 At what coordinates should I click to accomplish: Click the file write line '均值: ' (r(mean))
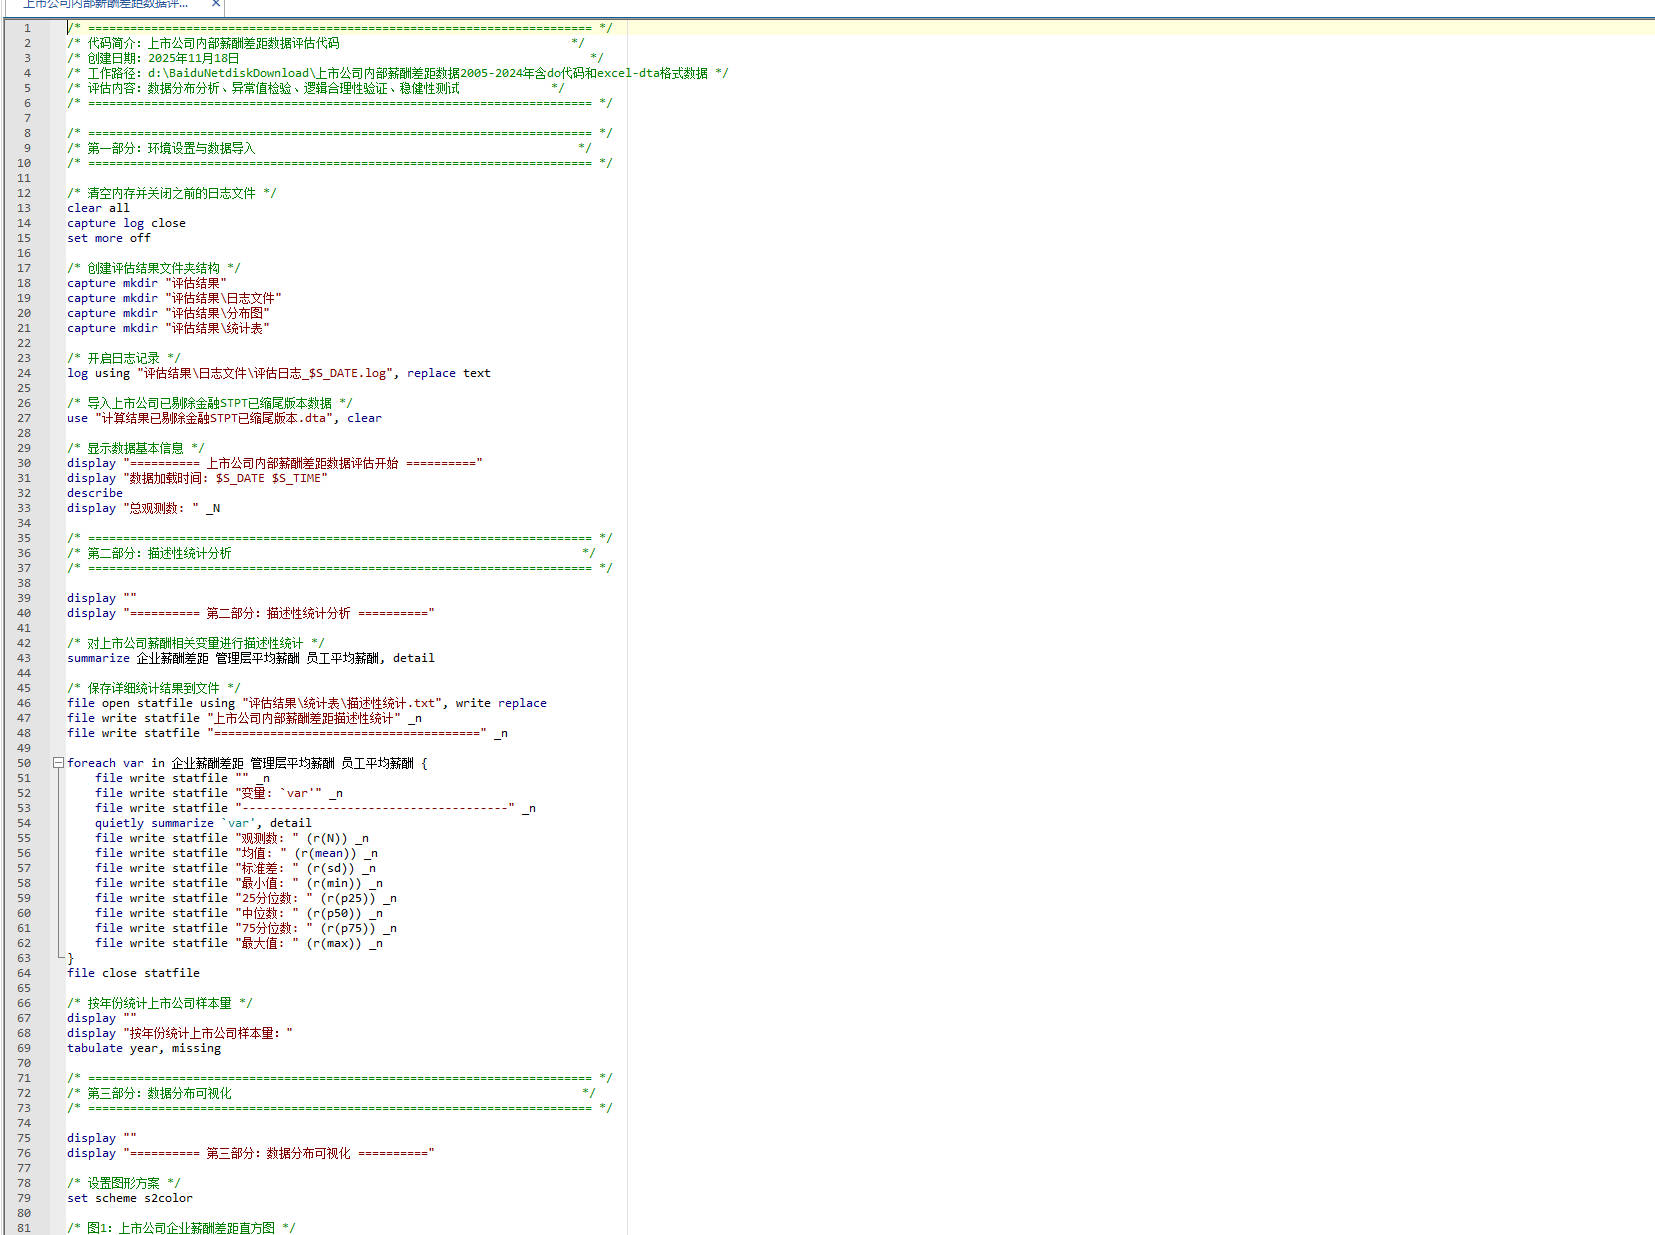point(236,853)
